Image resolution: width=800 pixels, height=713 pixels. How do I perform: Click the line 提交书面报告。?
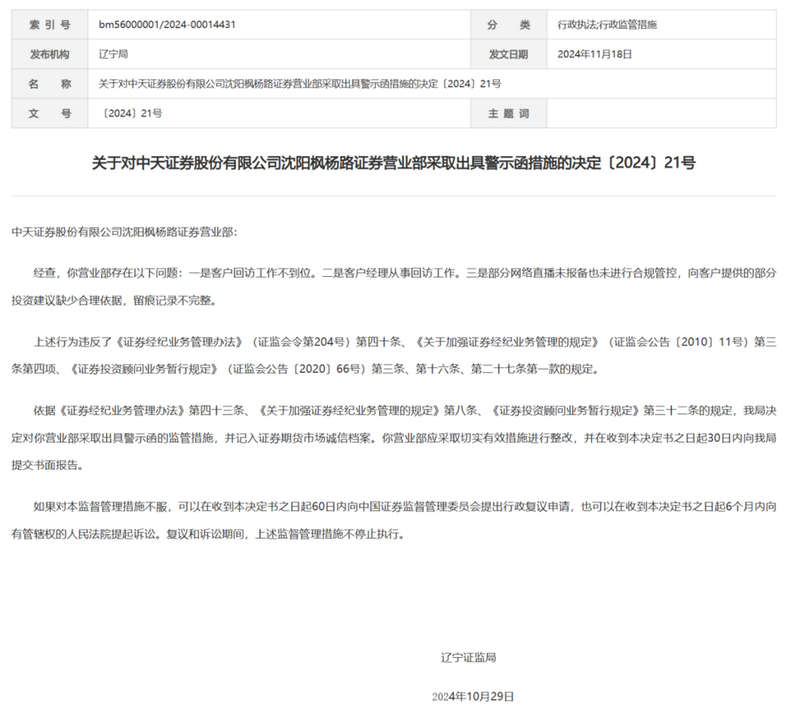[x=47, y=465]
